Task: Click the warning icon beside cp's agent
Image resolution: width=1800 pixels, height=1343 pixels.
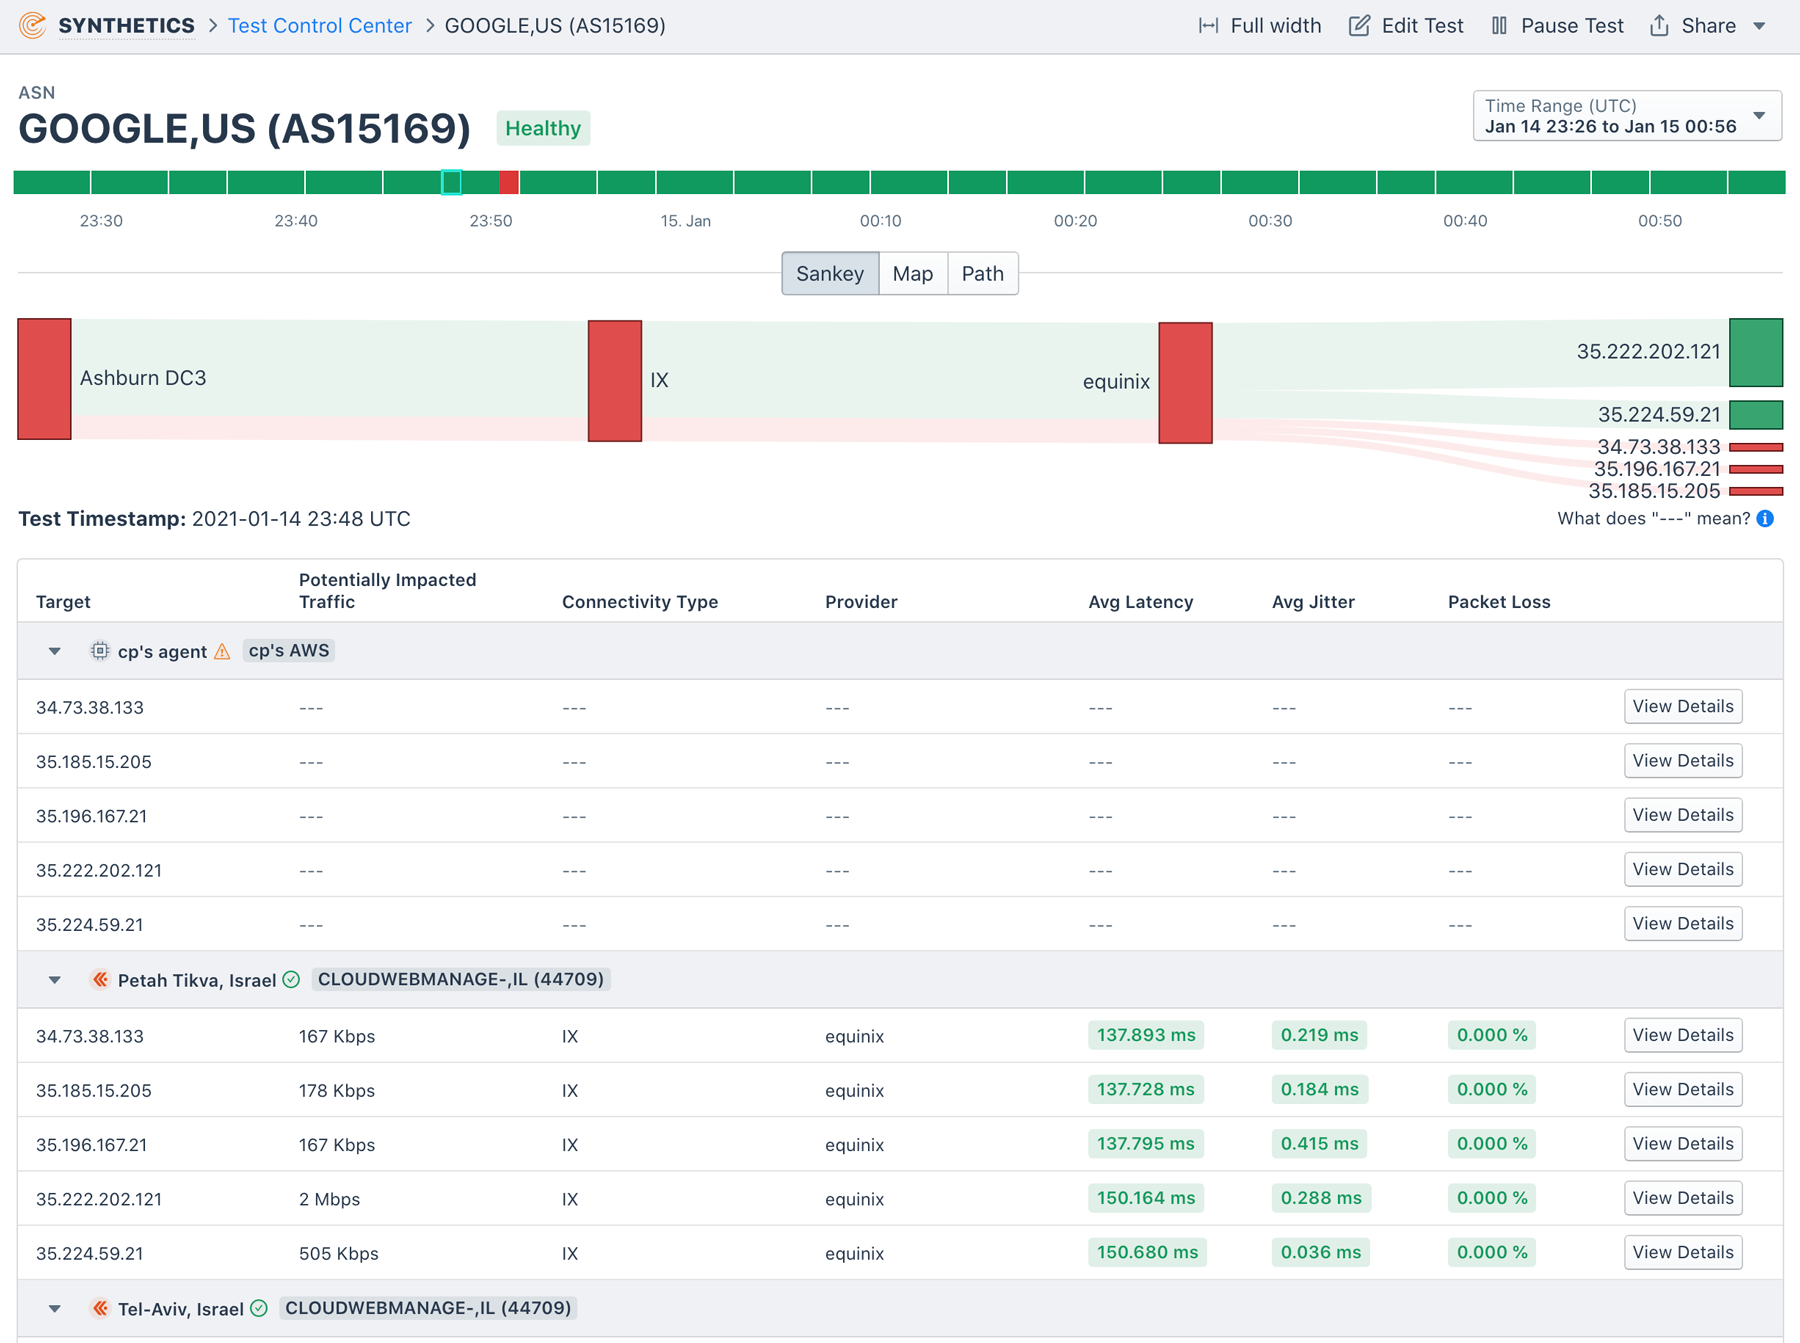Action: (222, 650)
